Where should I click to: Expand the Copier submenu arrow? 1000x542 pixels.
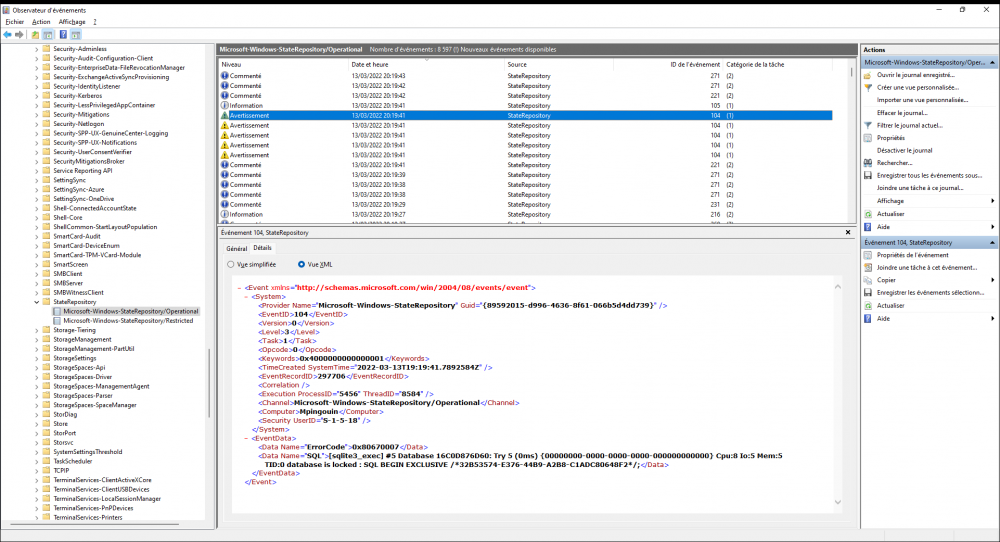point(991,280)
